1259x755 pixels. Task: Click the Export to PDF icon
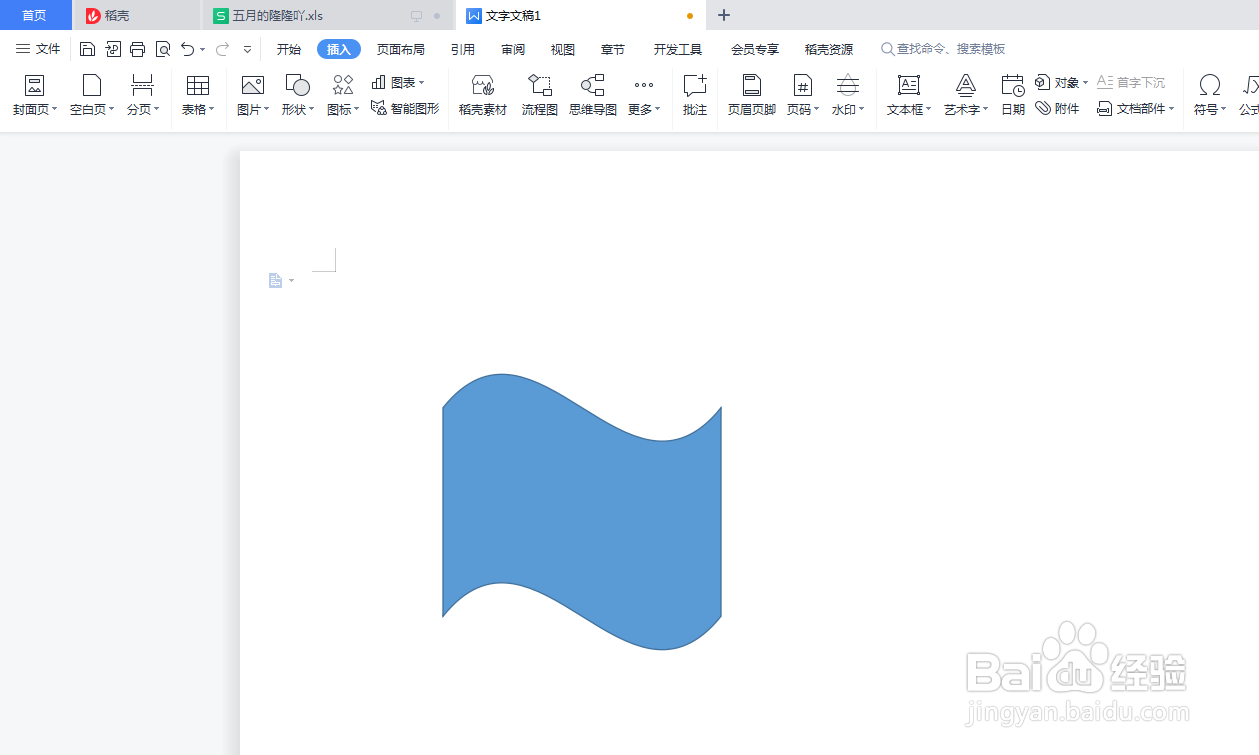pos(113,49)
